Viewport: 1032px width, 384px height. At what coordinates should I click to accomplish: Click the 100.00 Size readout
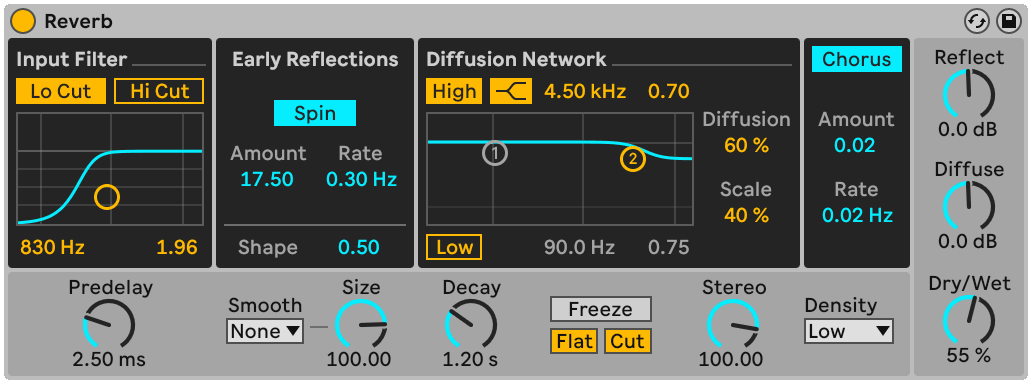point(359,360)
